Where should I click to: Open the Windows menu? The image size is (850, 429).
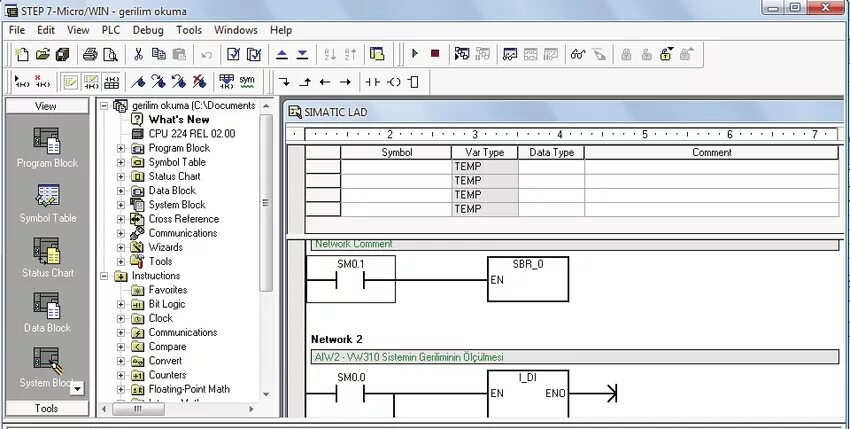(x=236, y=30)
